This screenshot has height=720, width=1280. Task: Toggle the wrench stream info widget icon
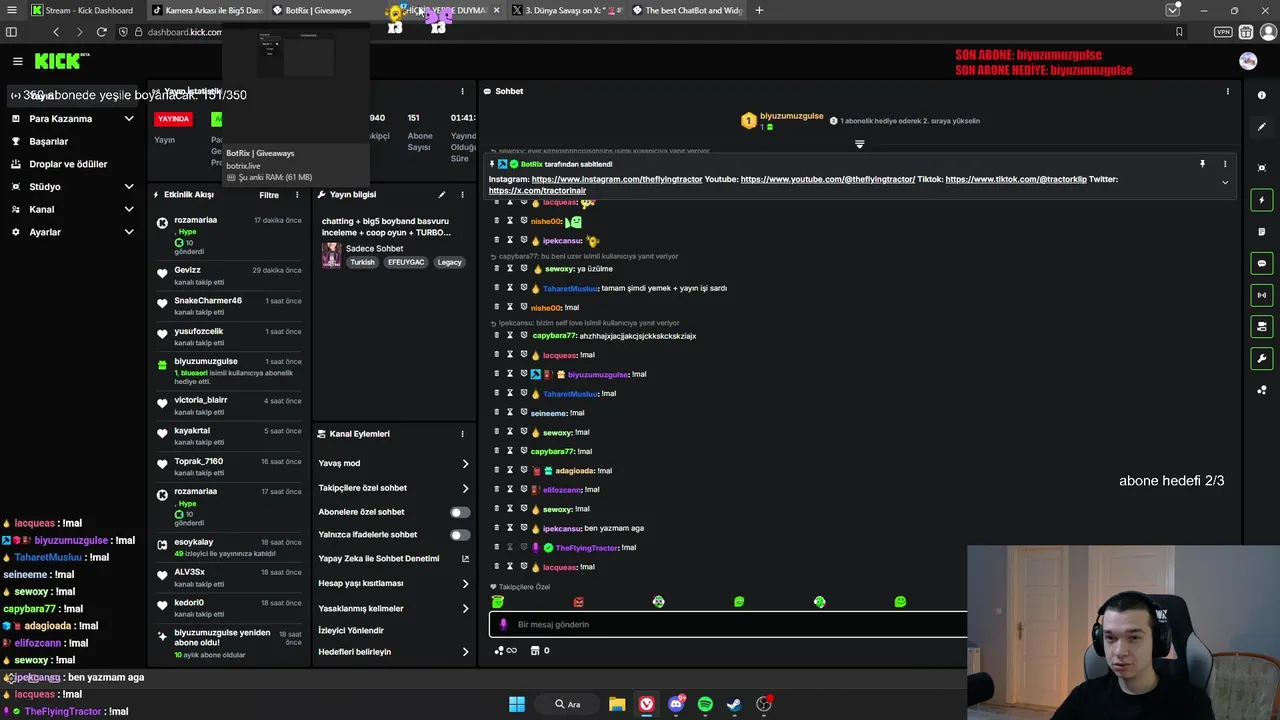click(x=1262, y=358)
